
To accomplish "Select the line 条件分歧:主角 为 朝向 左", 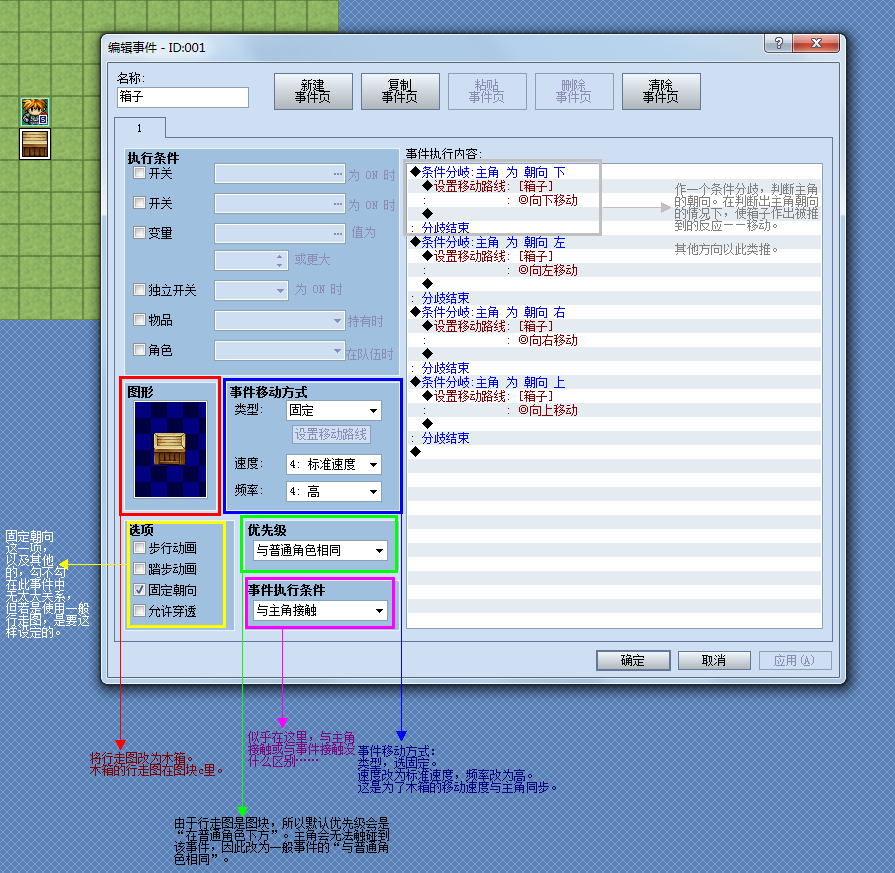I will (614, 242).
